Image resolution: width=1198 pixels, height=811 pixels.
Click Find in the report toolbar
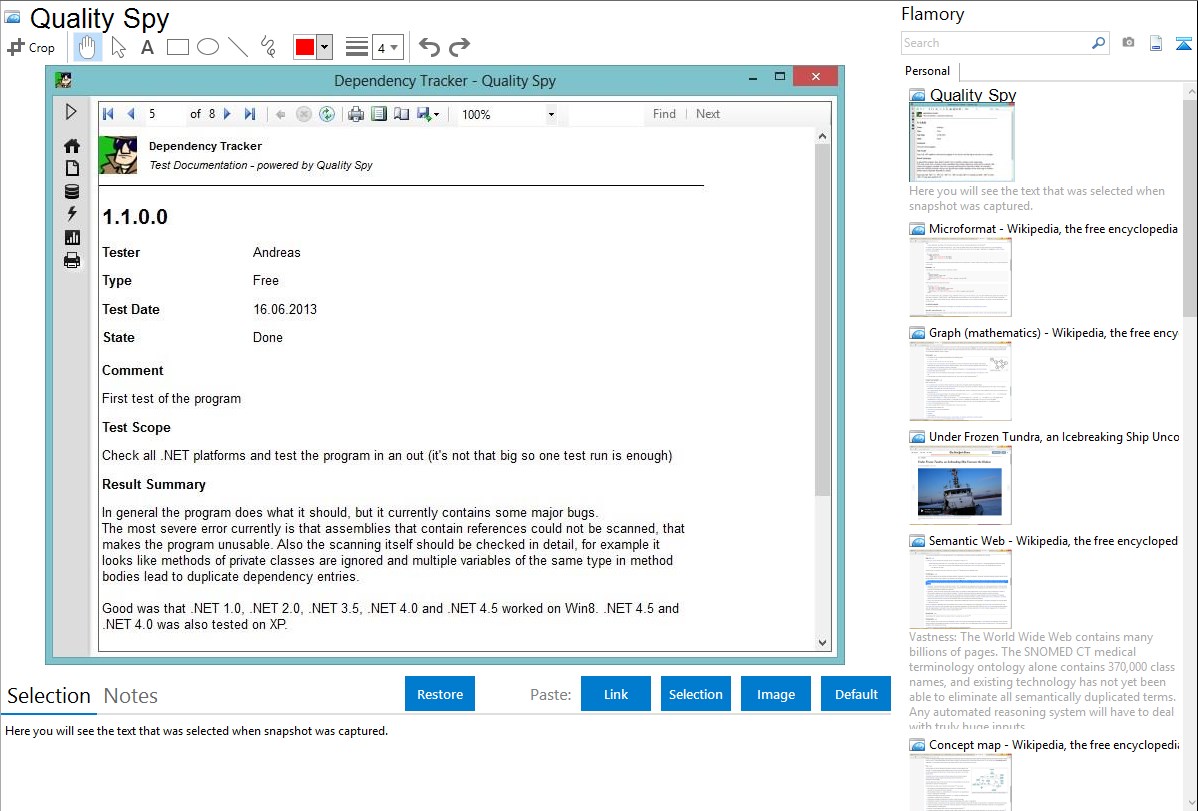point(664,114)
